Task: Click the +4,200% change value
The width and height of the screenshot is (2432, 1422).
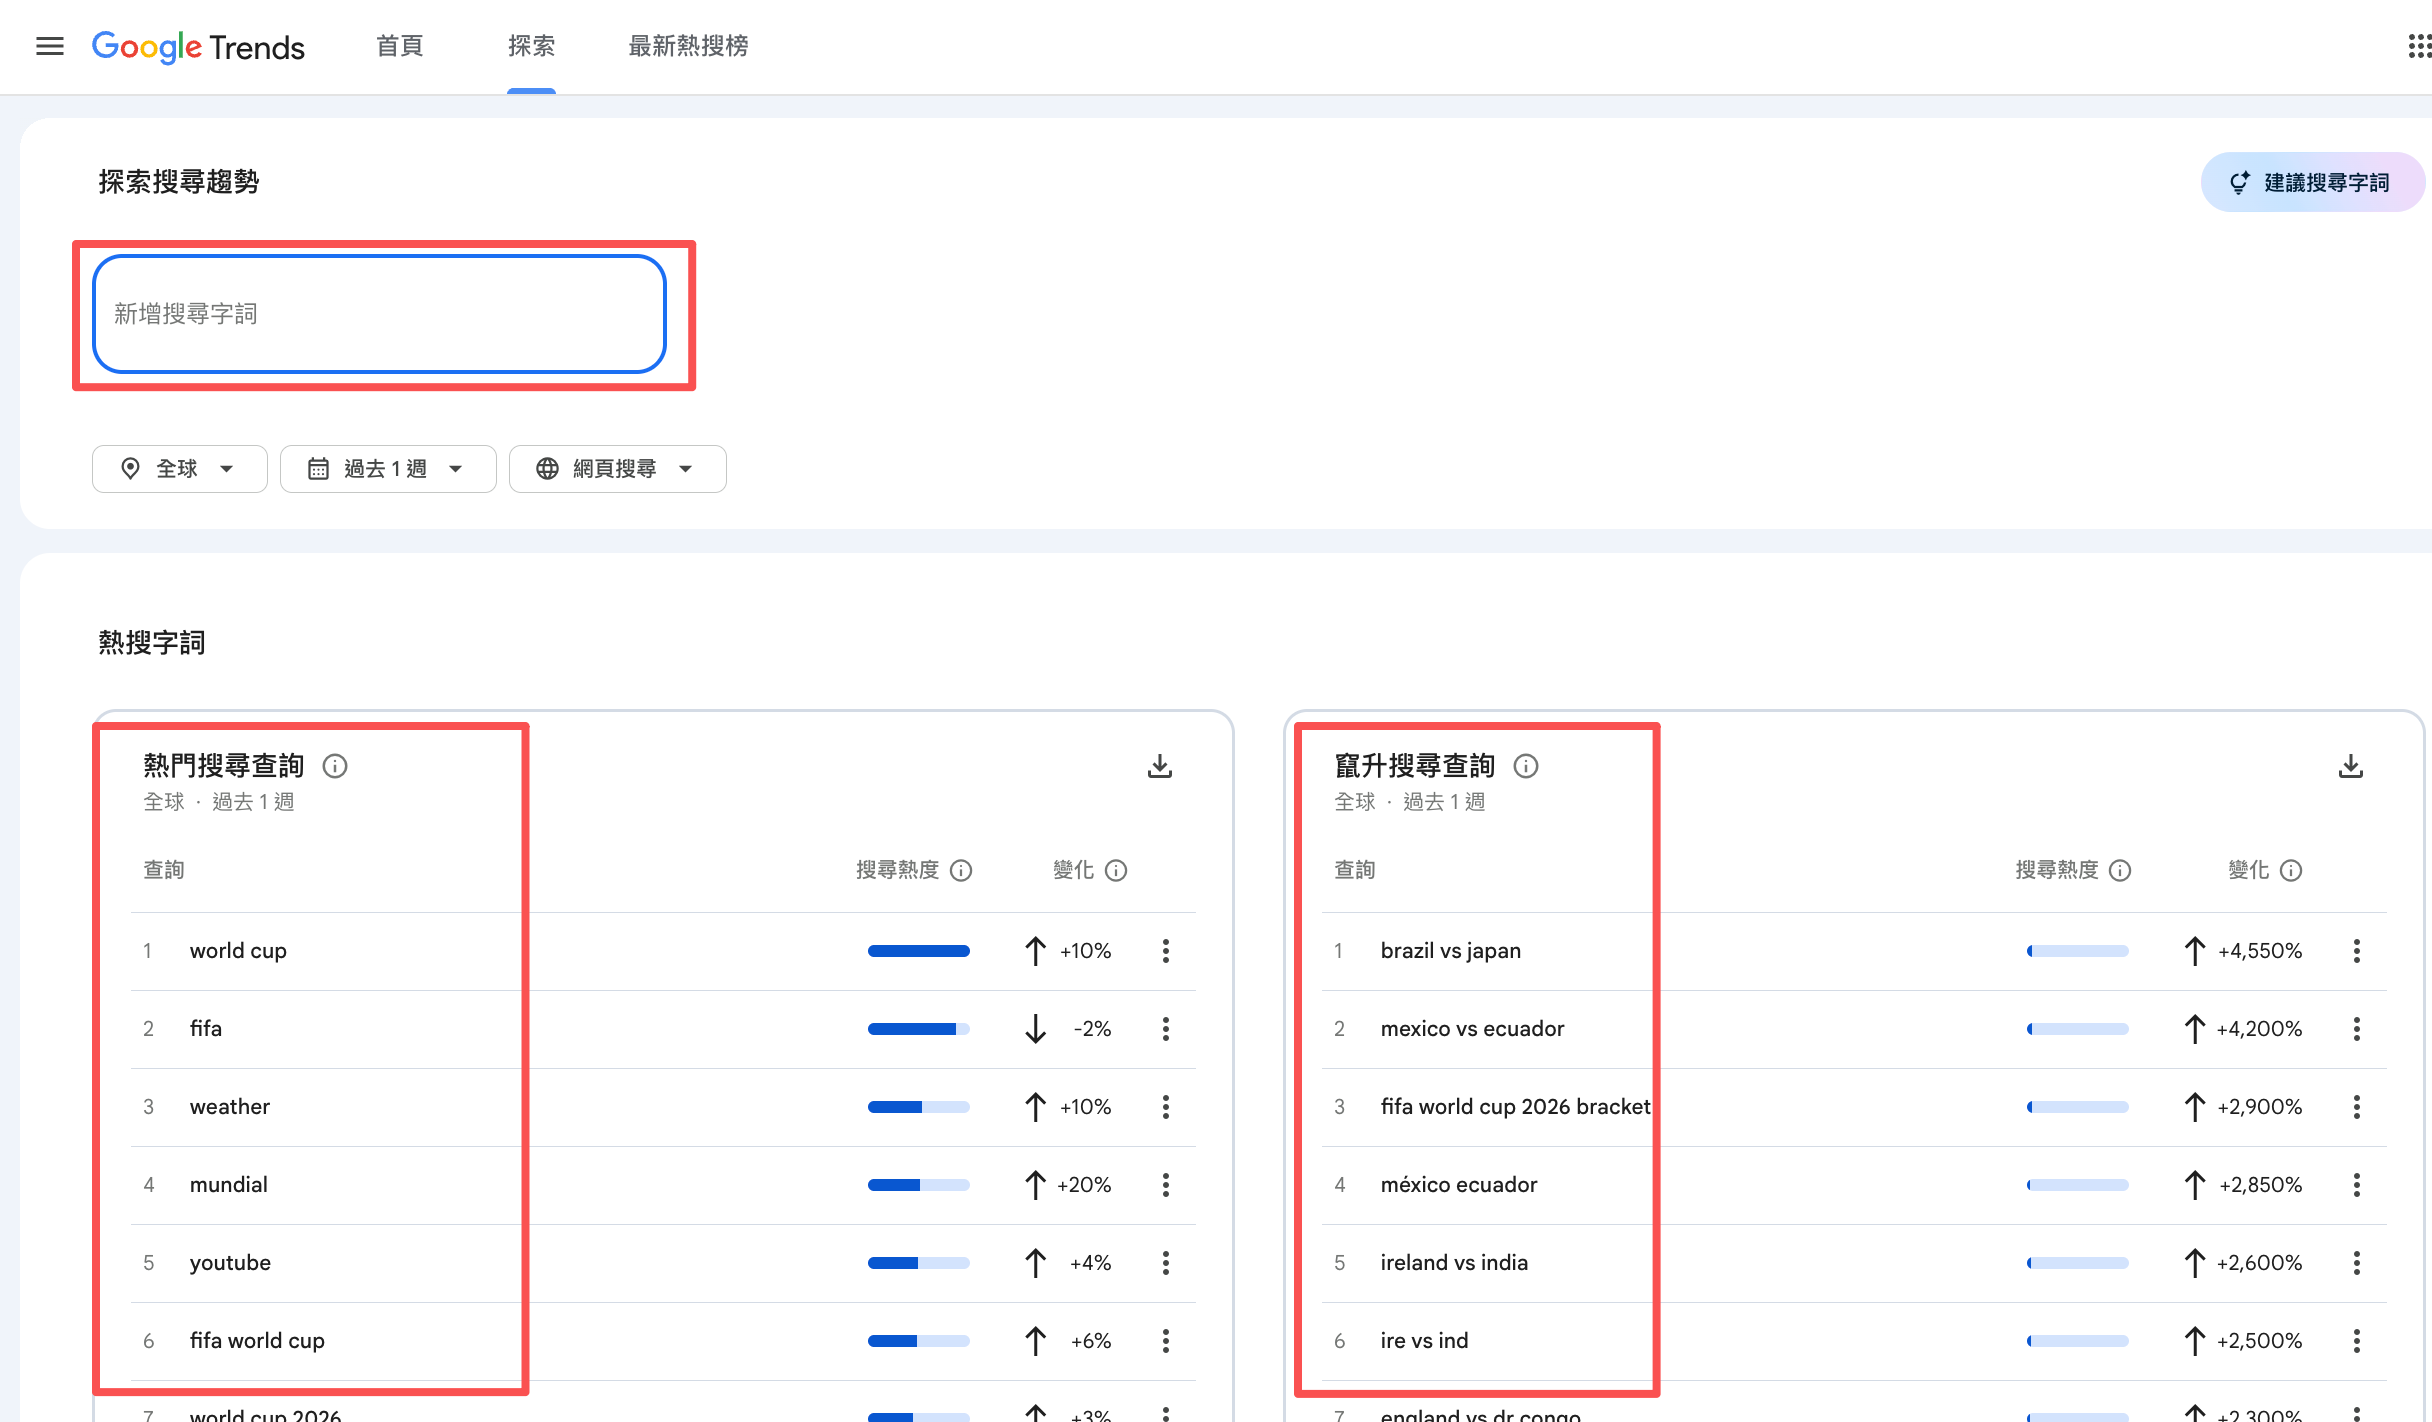Action: pos(2259,1029)
